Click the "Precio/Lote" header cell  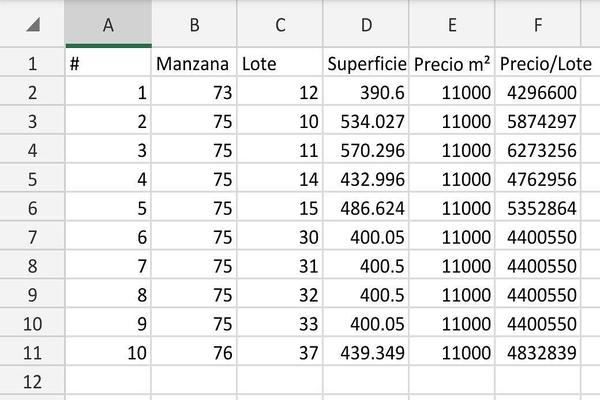(547, 64)
